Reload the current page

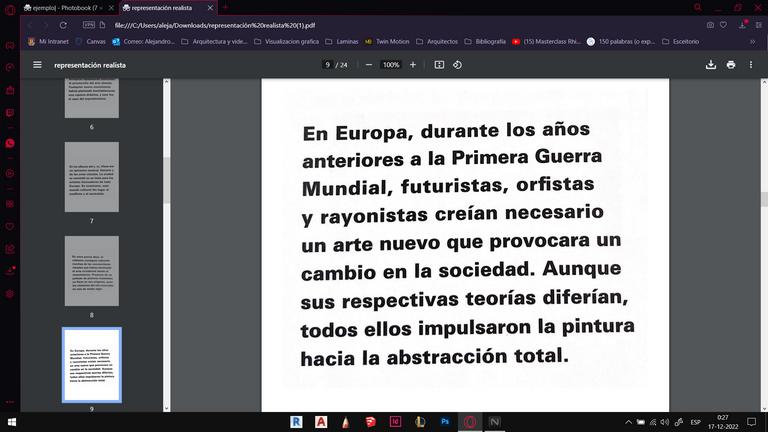[63, 25]
